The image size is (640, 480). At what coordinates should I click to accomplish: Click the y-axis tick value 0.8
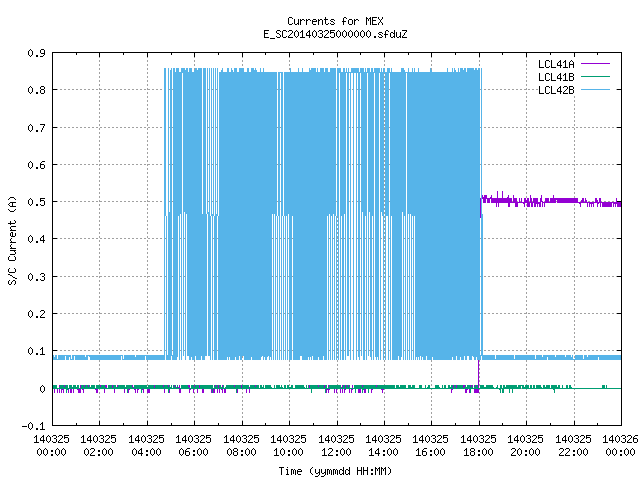[x=36, y=90]
